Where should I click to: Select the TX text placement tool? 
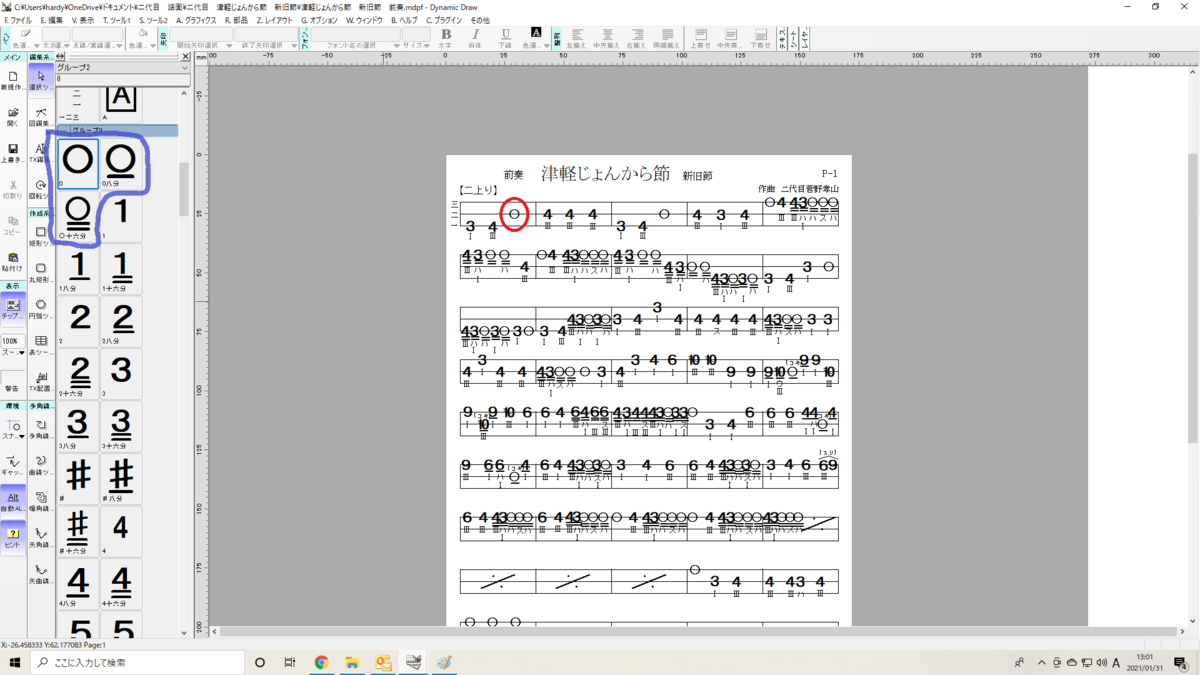[x=41, y=381]
